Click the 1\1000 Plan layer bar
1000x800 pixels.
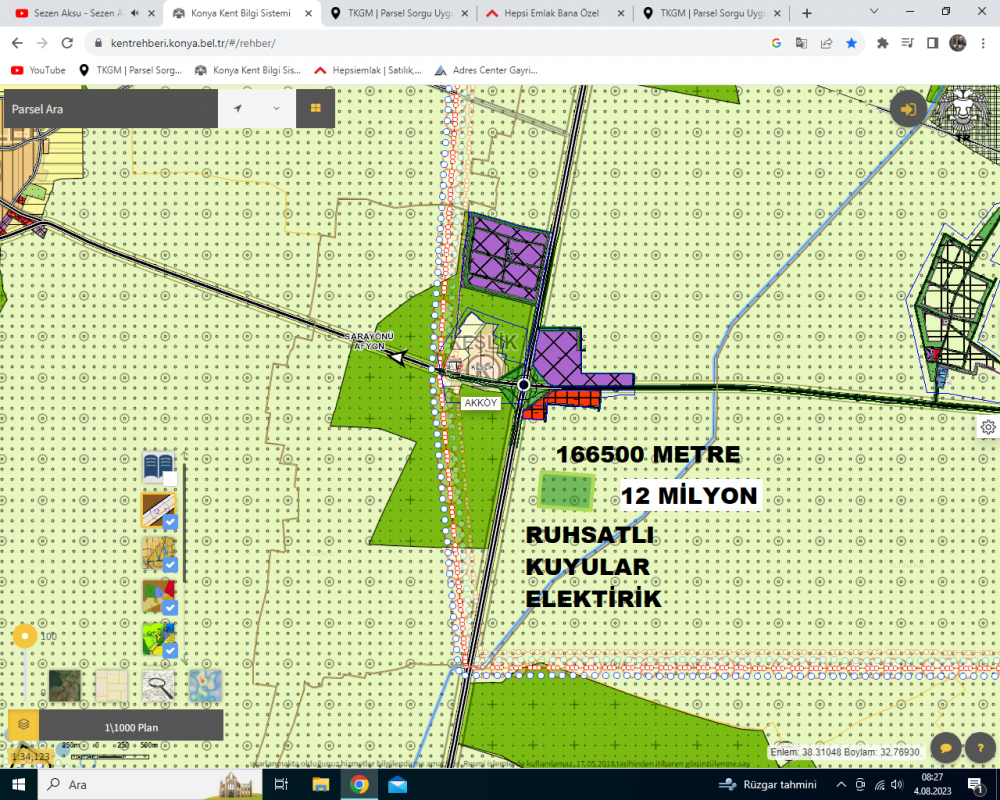tap(131, 727)
